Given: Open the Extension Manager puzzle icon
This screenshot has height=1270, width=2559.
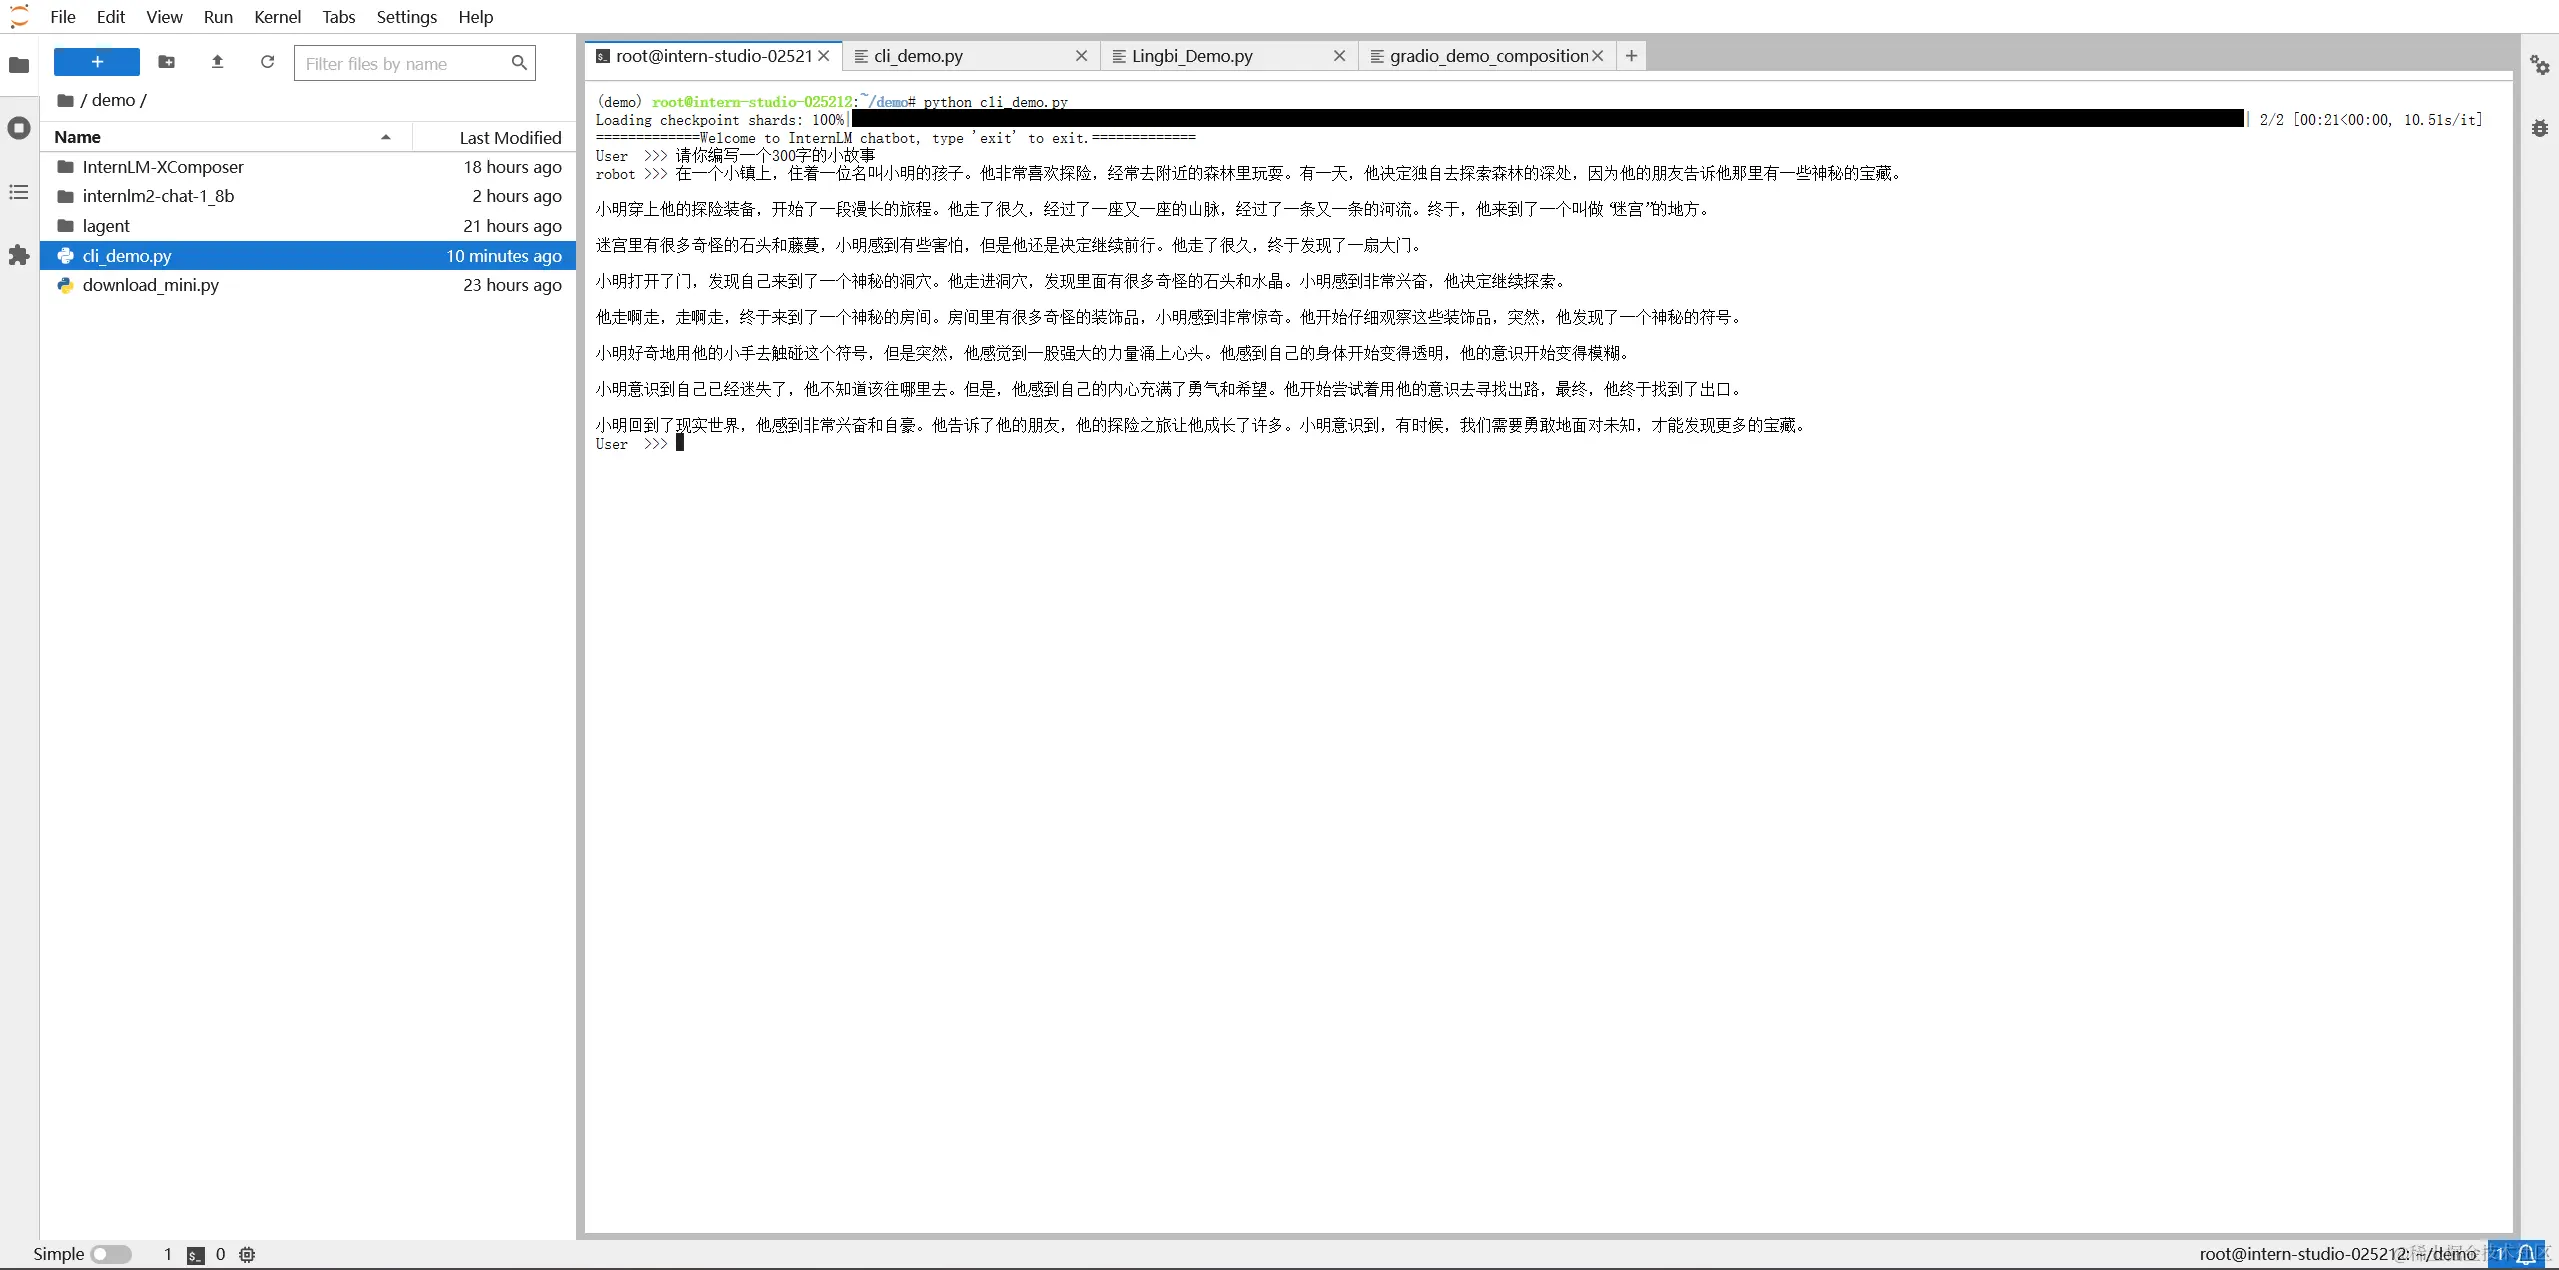Looking at the screenshot, I should [19, 256].
